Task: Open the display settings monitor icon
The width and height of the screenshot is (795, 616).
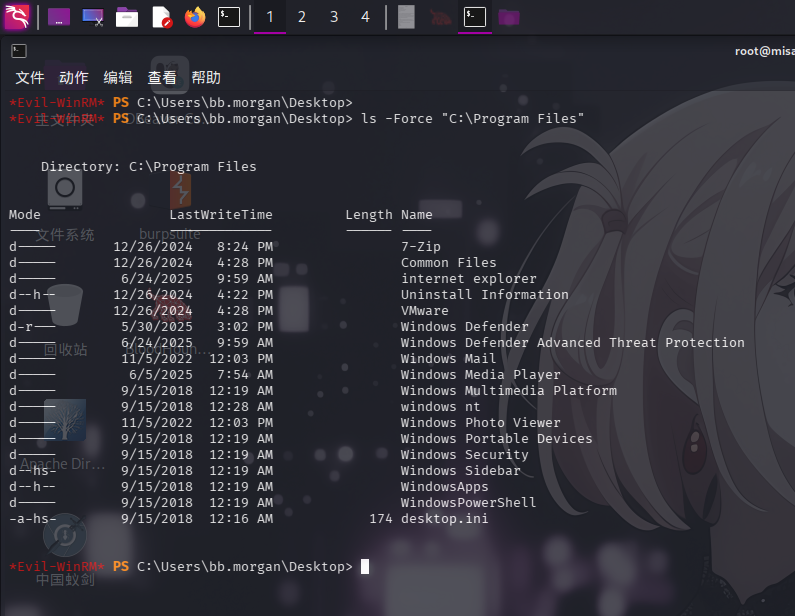Action: 93,17
